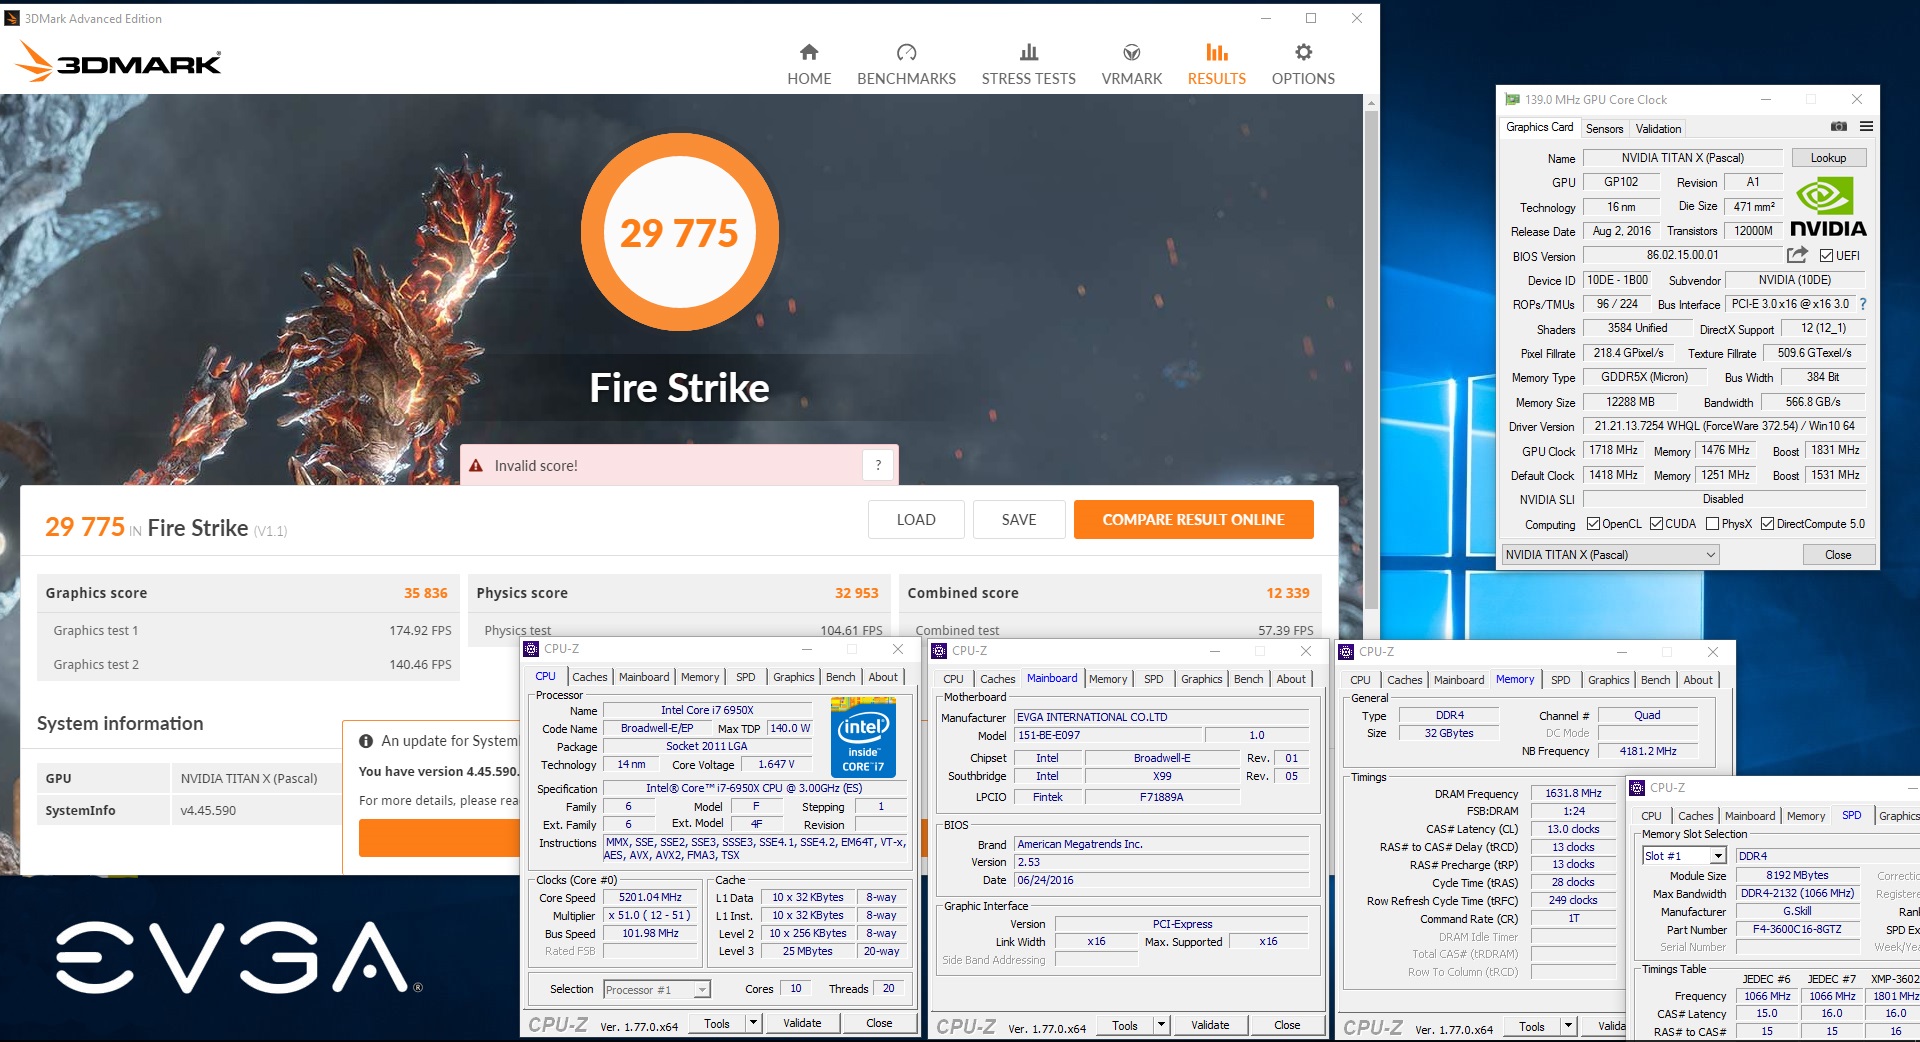Open the BENCHMARKS section in 3DMark

click(906, 65)
